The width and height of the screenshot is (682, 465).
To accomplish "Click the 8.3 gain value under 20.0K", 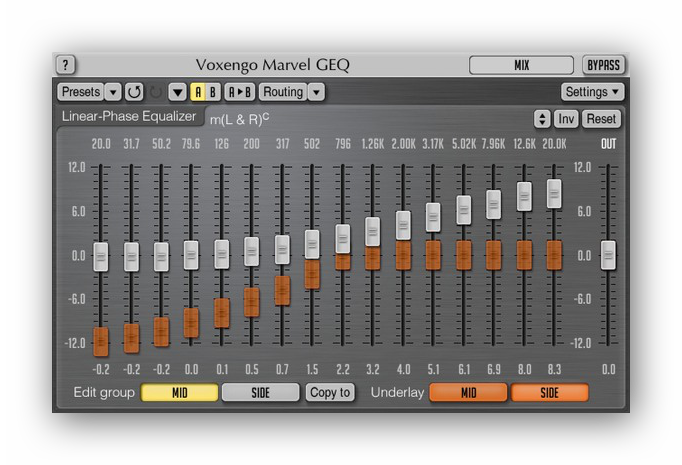I will pos(554,369).
